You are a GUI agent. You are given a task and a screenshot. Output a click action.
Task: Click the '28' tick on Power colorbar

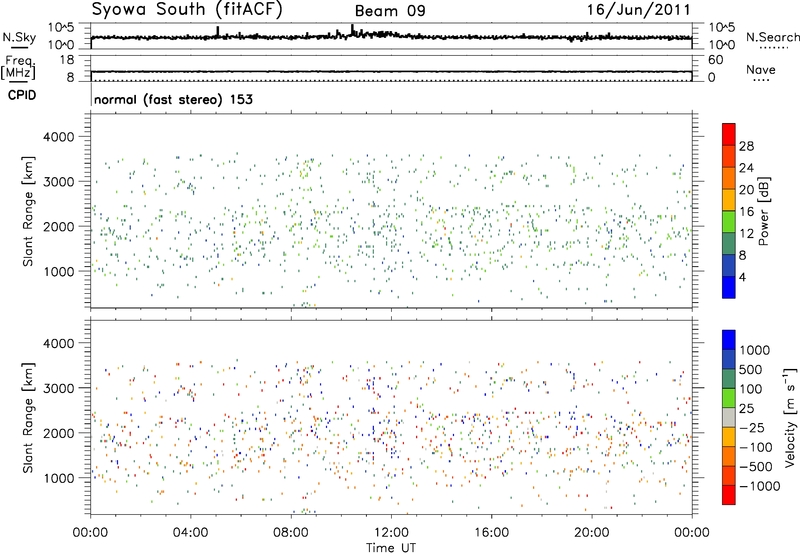click(746, 146)
